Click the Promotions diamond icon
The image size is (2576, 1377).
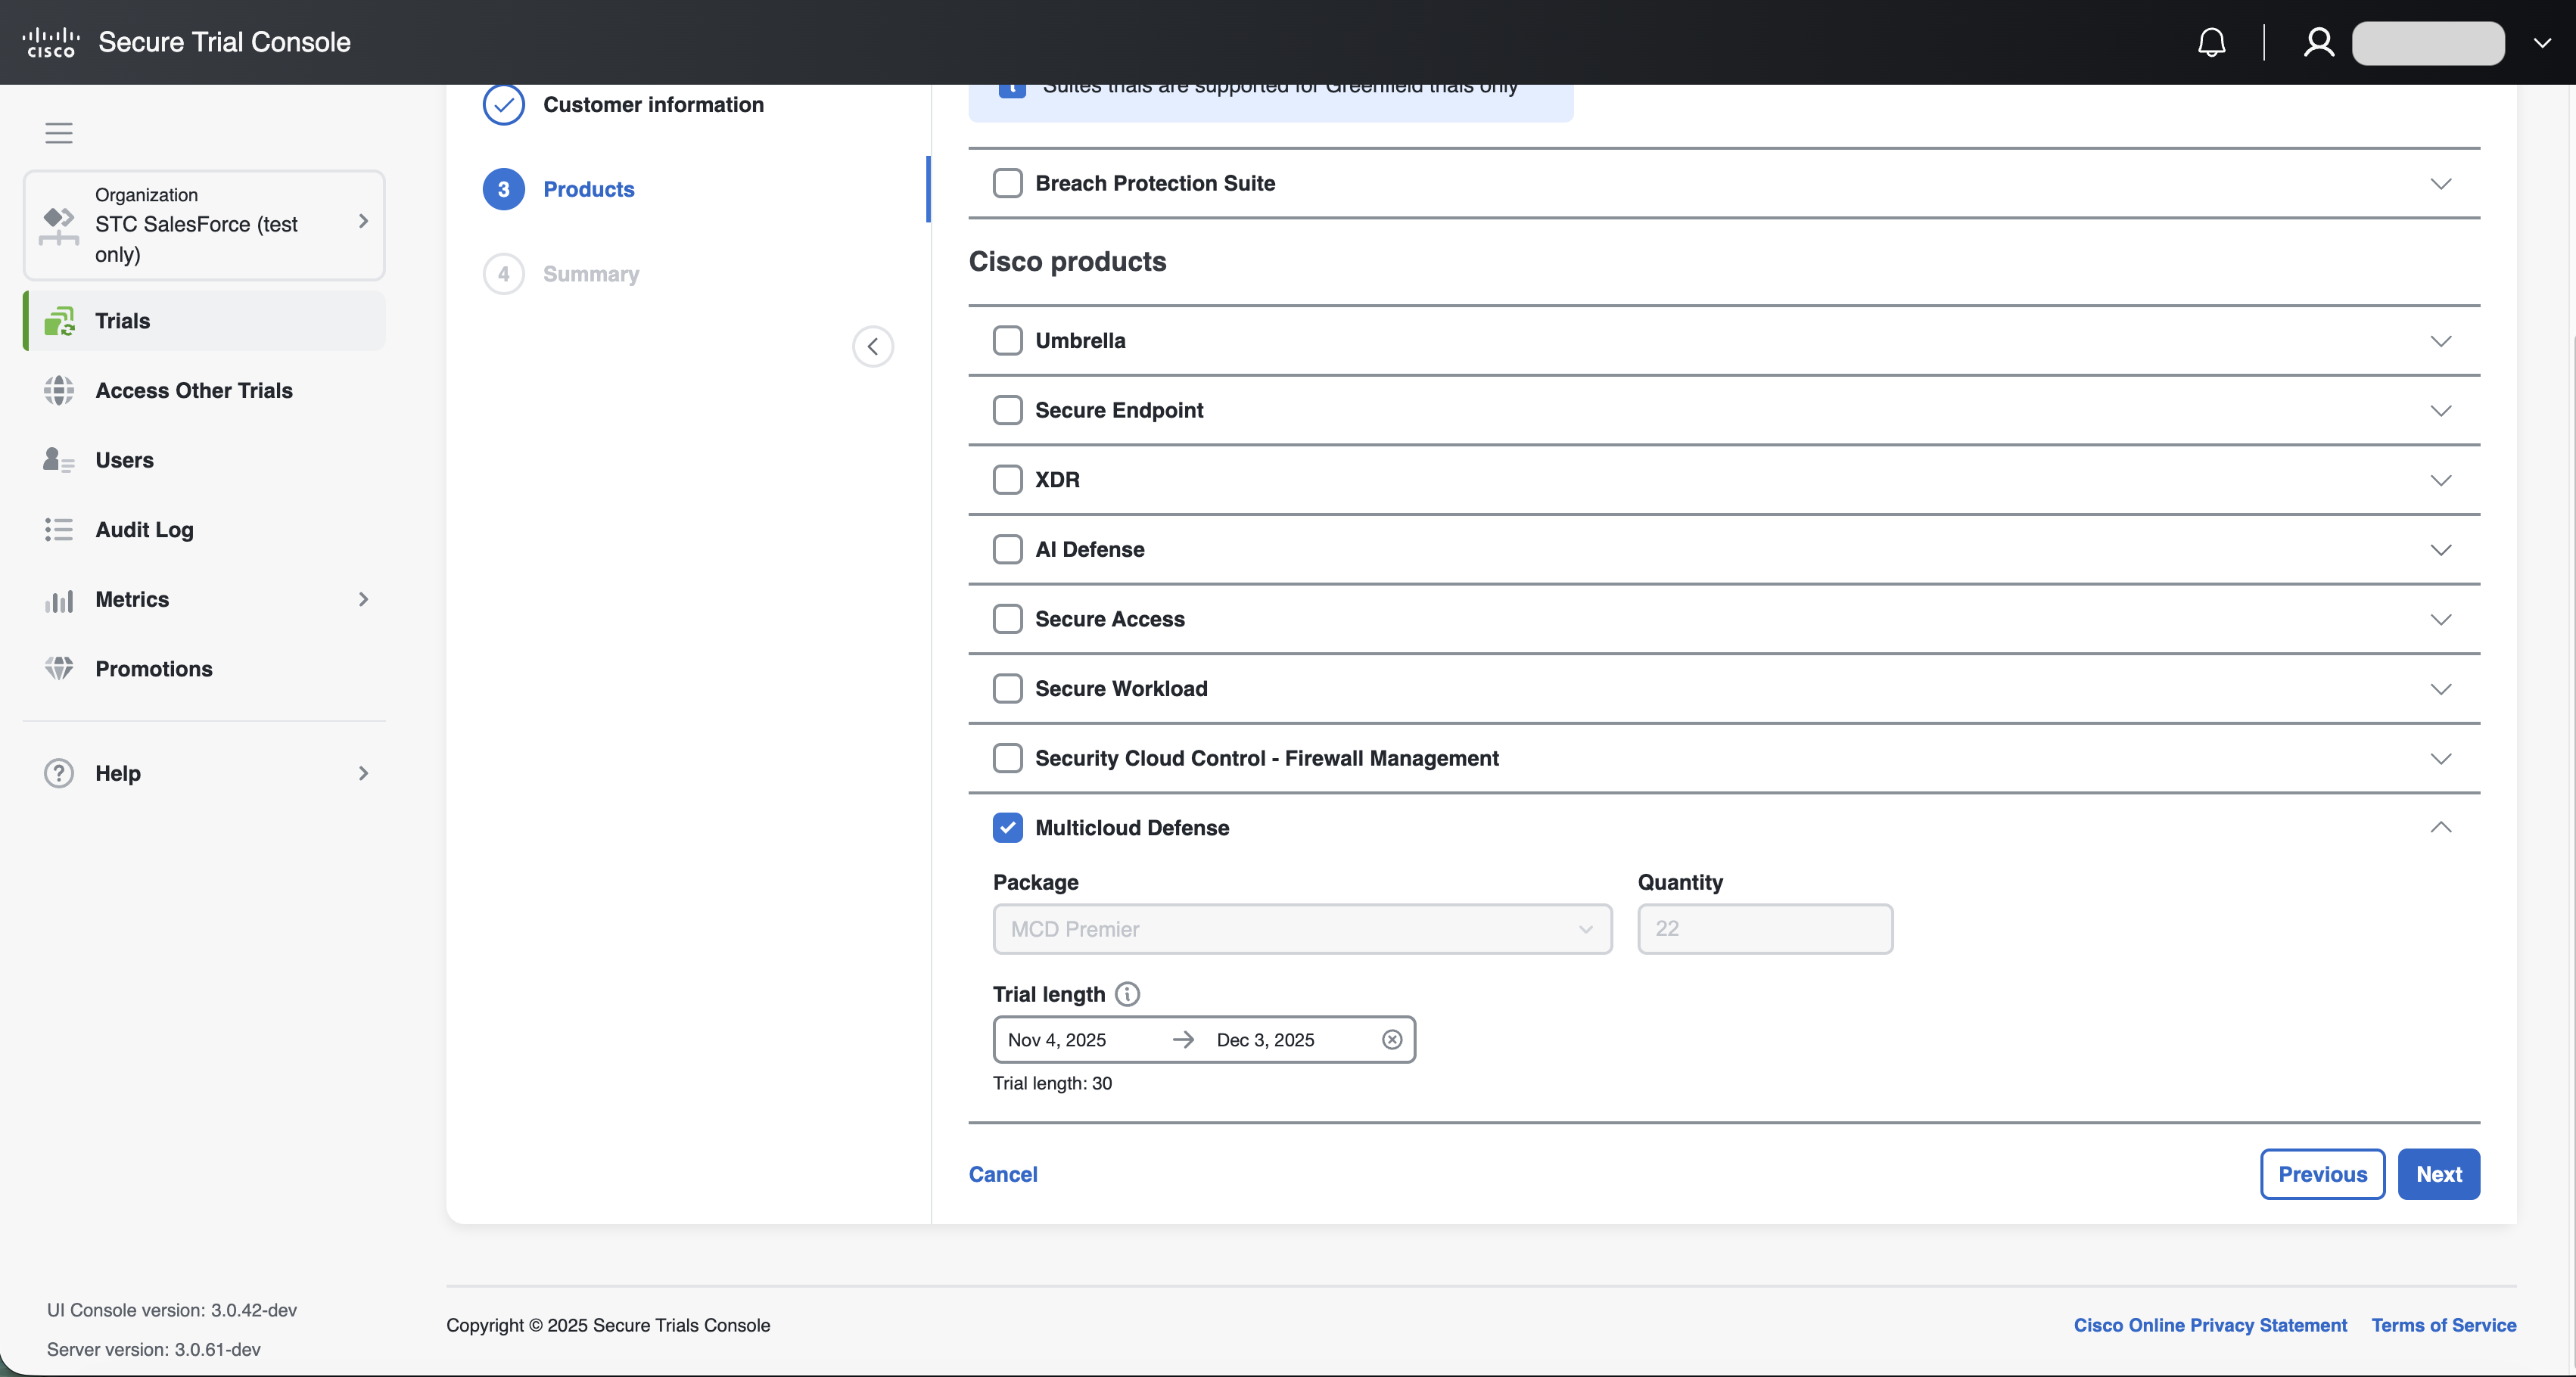click(x=59, y=669)
